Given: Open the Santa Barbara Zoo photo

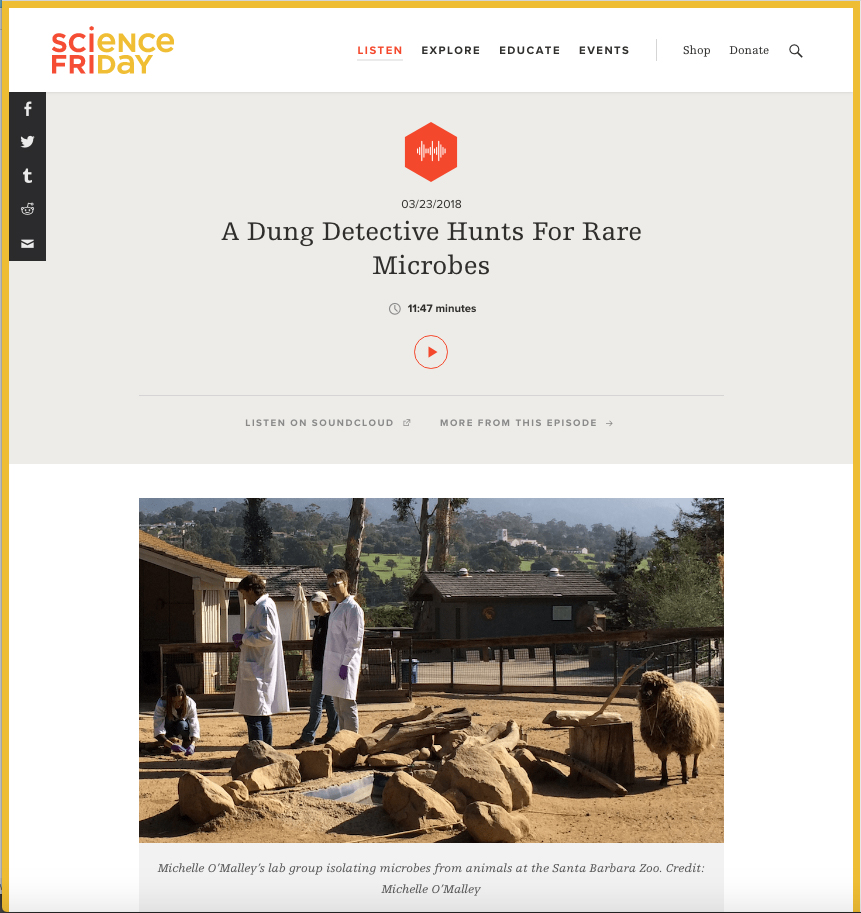Looking at the screenshot, I should click(431, 670).
